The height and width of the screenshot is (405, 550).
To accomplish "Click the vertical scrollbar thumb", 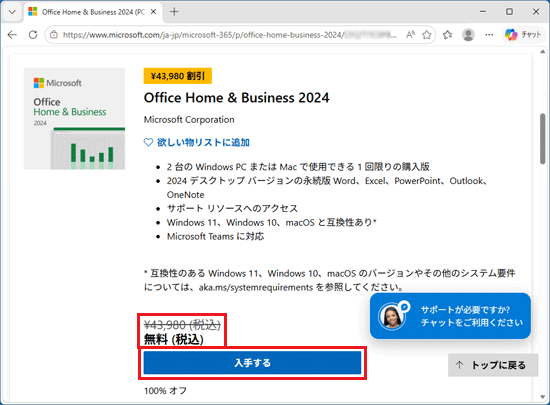I will pyautogui.click(x=543, y=139).
